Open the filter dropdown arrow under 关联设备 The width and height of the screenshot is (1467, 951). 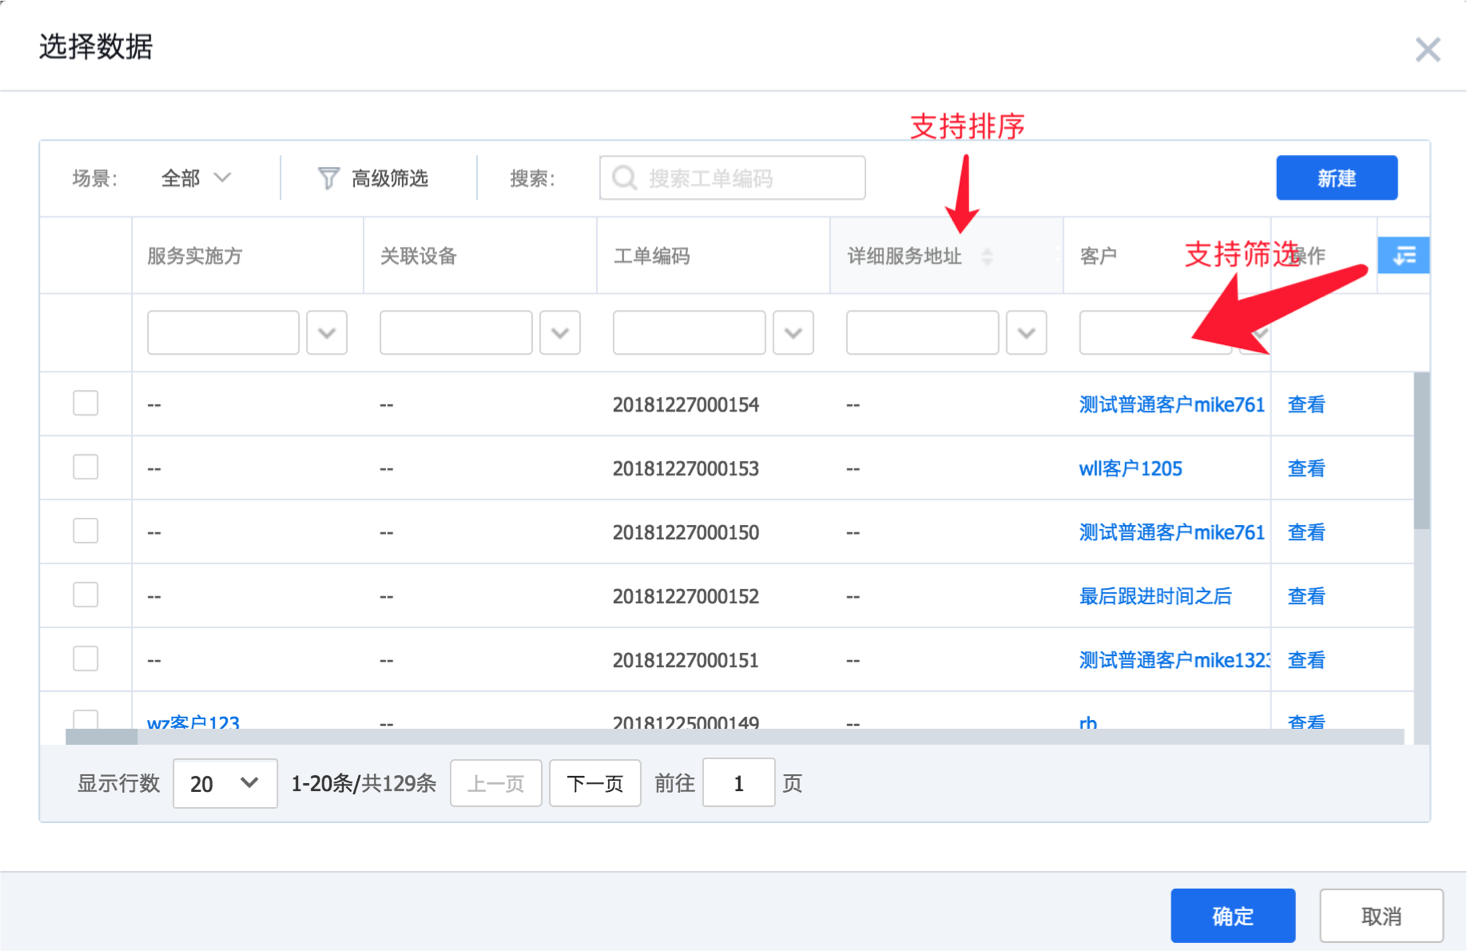click(560, 333)
